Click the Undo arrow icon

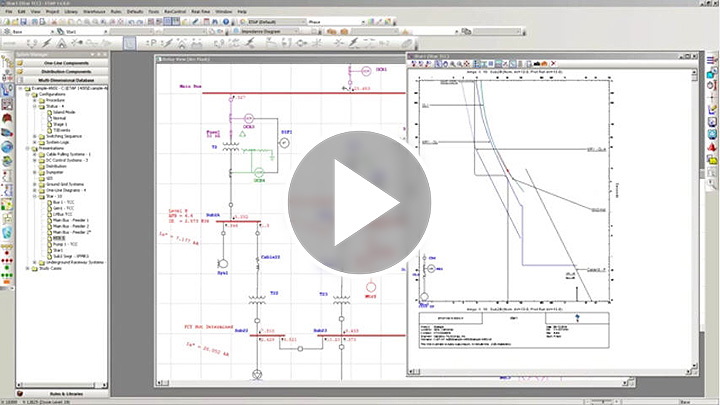(131, 22)
